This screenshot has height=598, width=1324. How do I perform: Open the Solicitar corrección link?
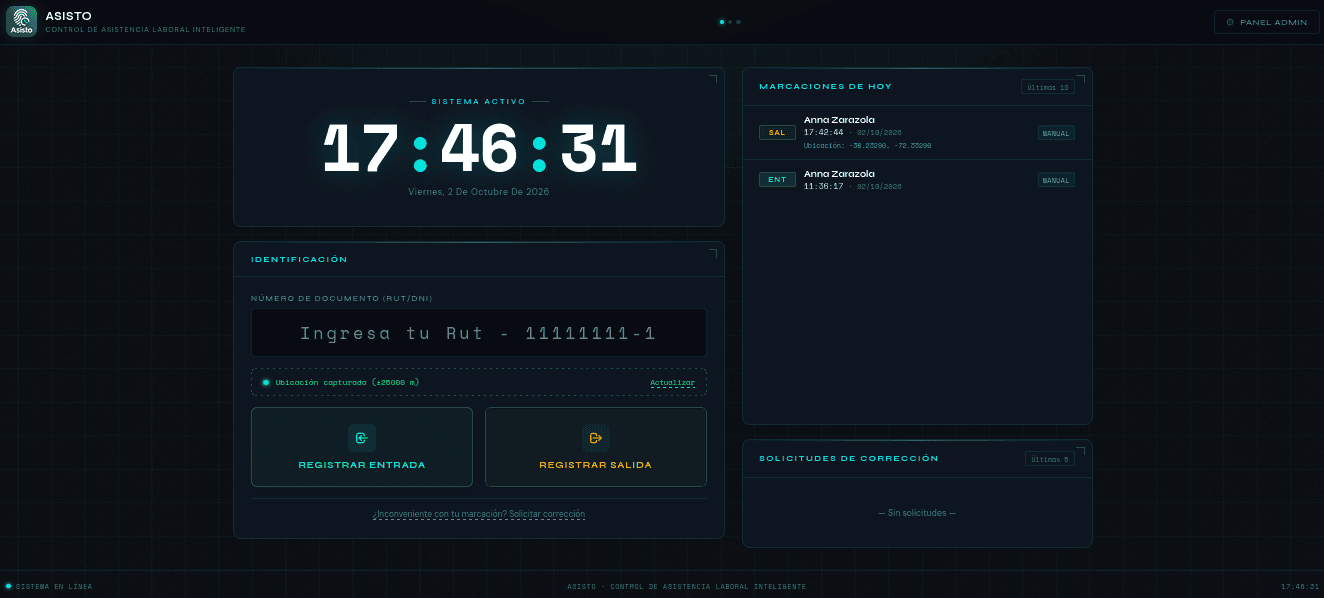[479, 514]
